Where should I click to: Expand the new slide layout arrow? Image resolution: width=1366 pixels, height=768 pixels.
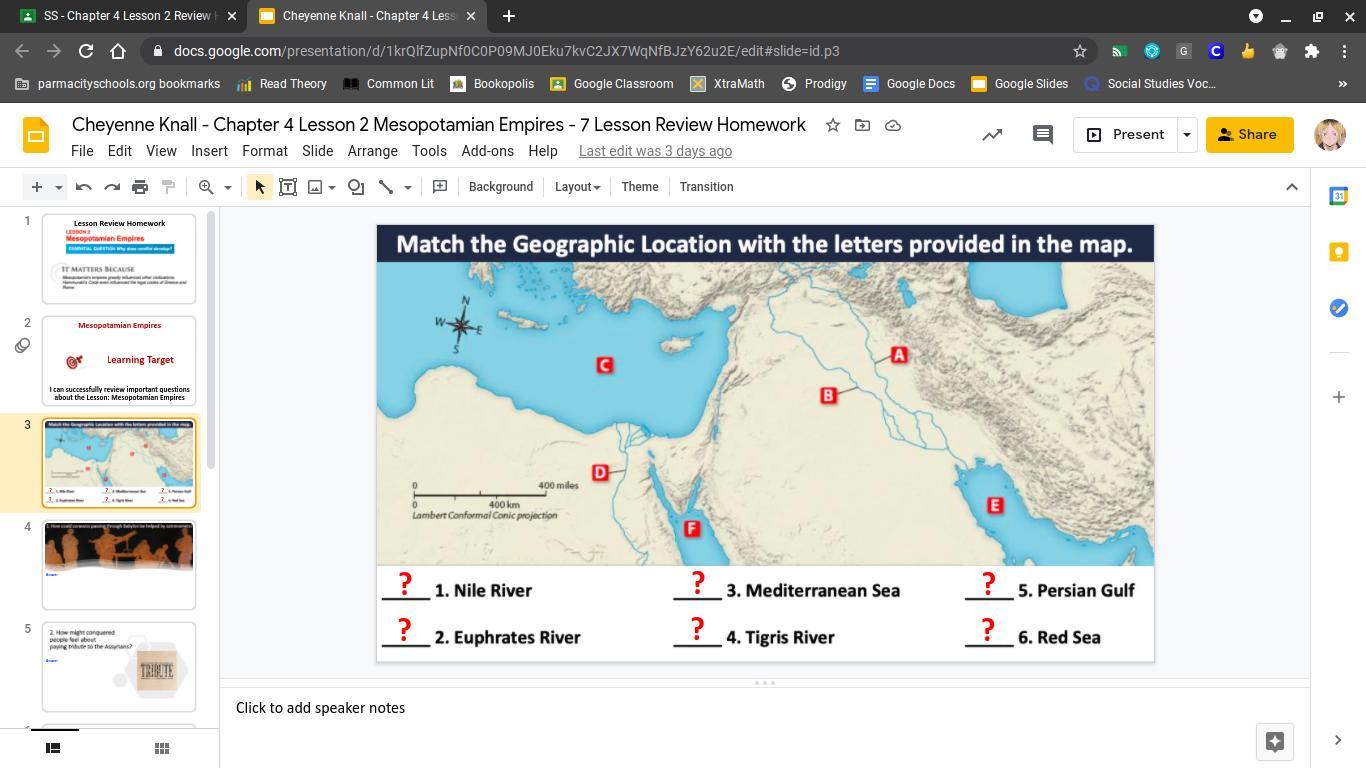coord(59,187)
